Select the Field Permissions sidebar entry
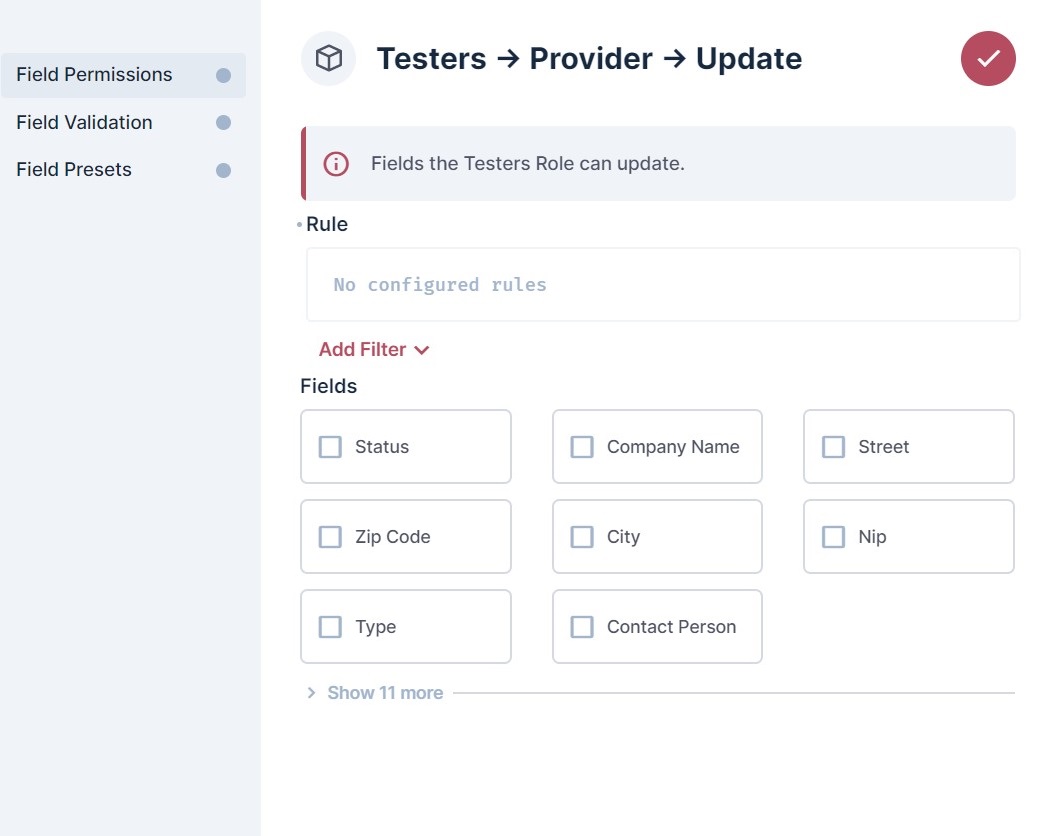This screenshot has height=836, width=1051. click(94, 74)
